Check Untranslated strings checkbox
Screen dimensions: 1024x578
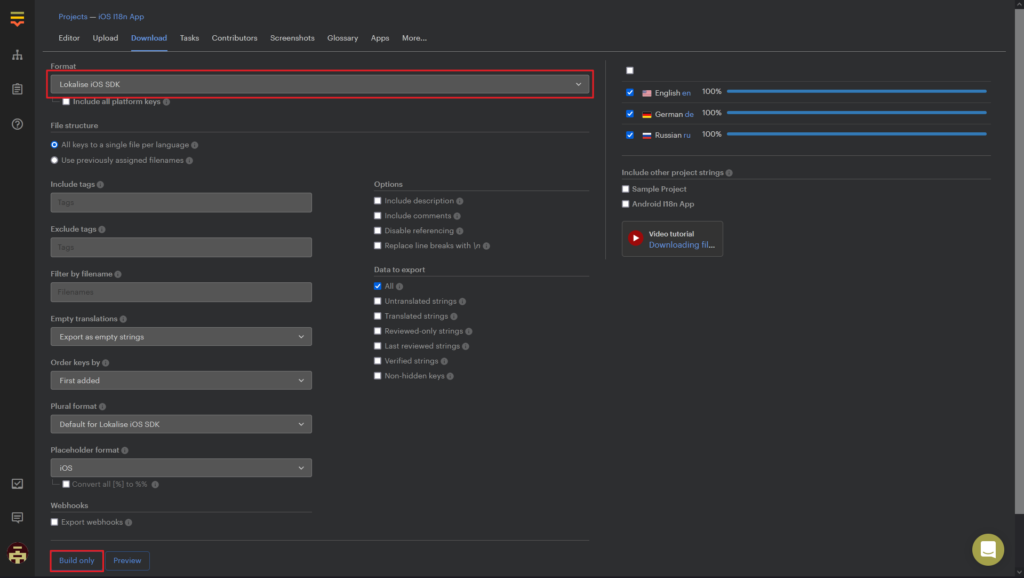tap(377, 301)
